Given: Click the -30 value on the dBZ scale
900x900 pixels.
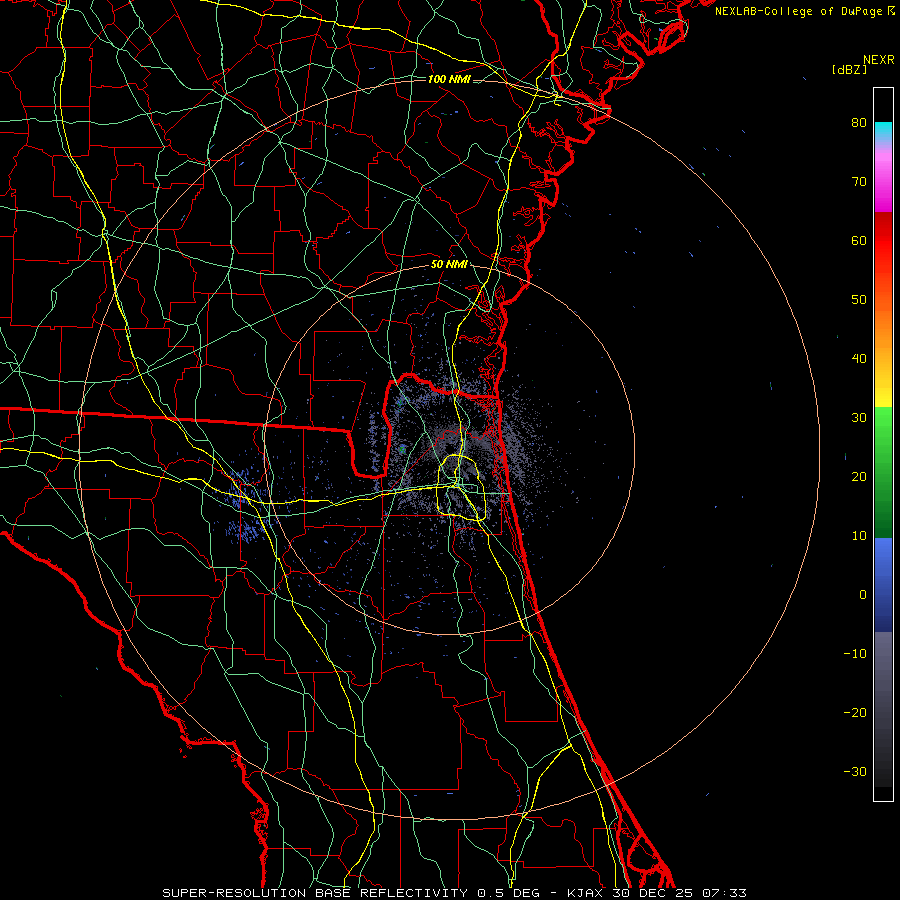Looking at the screenshot, I should (855, 771).
